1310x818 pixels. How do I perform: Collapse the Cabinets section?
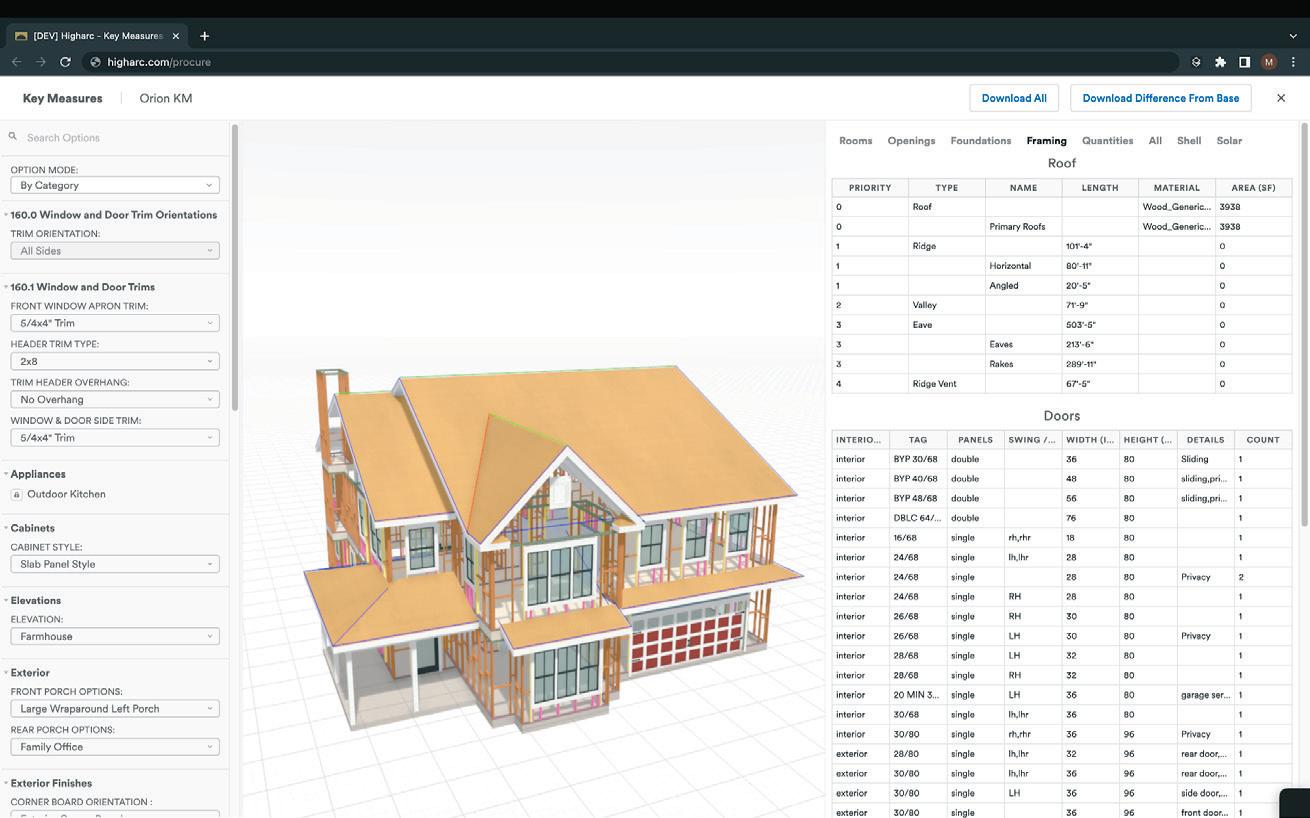pyautogui.click(x=6, y=528)
